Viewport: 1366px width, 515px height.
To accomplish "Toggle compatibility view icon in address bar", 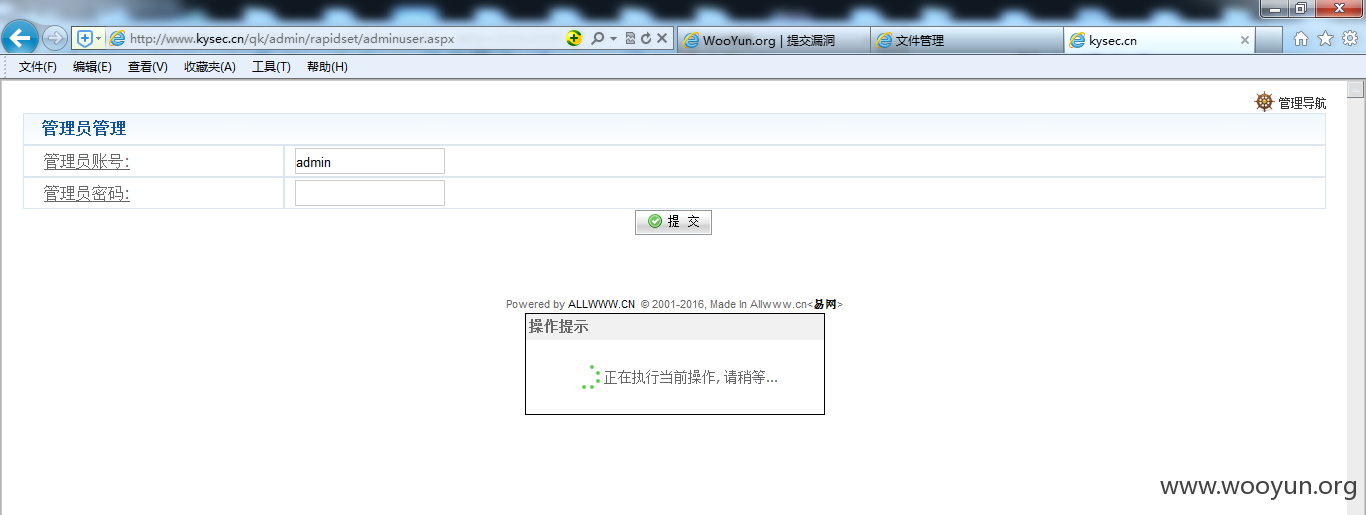I will 630,38.
